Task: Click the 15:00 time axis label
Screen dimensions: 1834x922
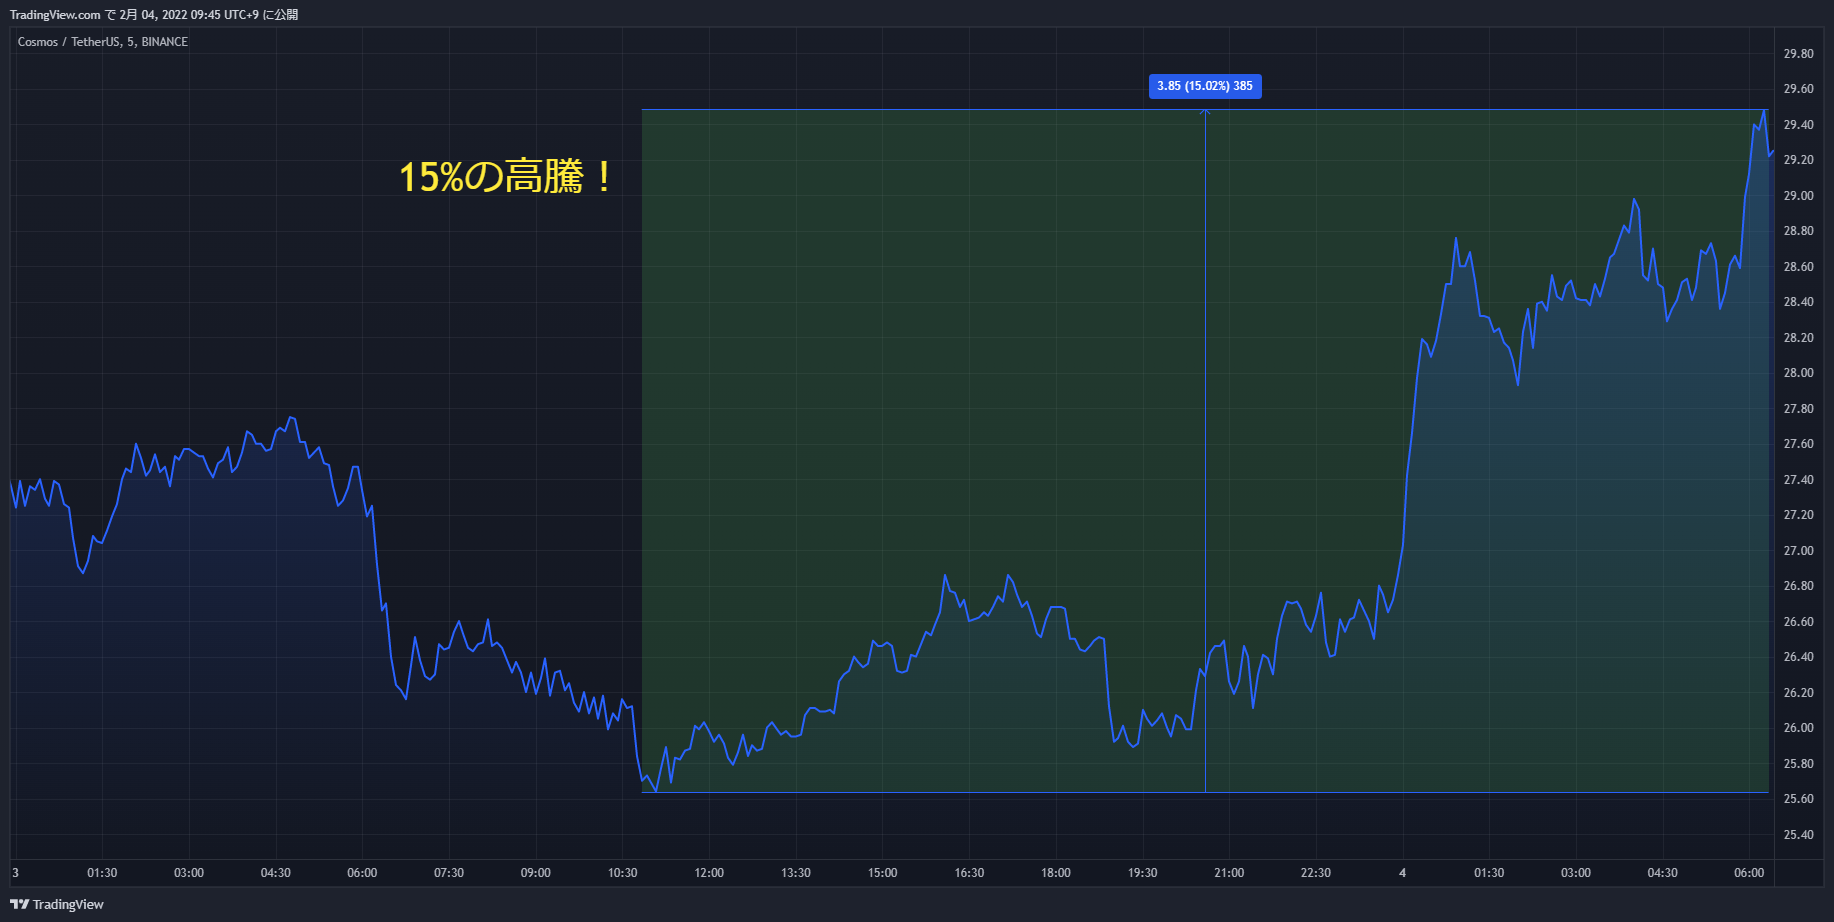Action: (882, 873)
